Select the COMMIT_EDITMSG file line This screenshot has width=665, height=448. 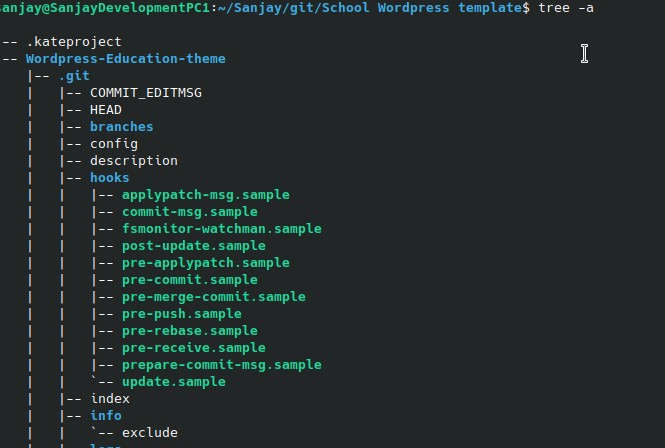[146, 93]
